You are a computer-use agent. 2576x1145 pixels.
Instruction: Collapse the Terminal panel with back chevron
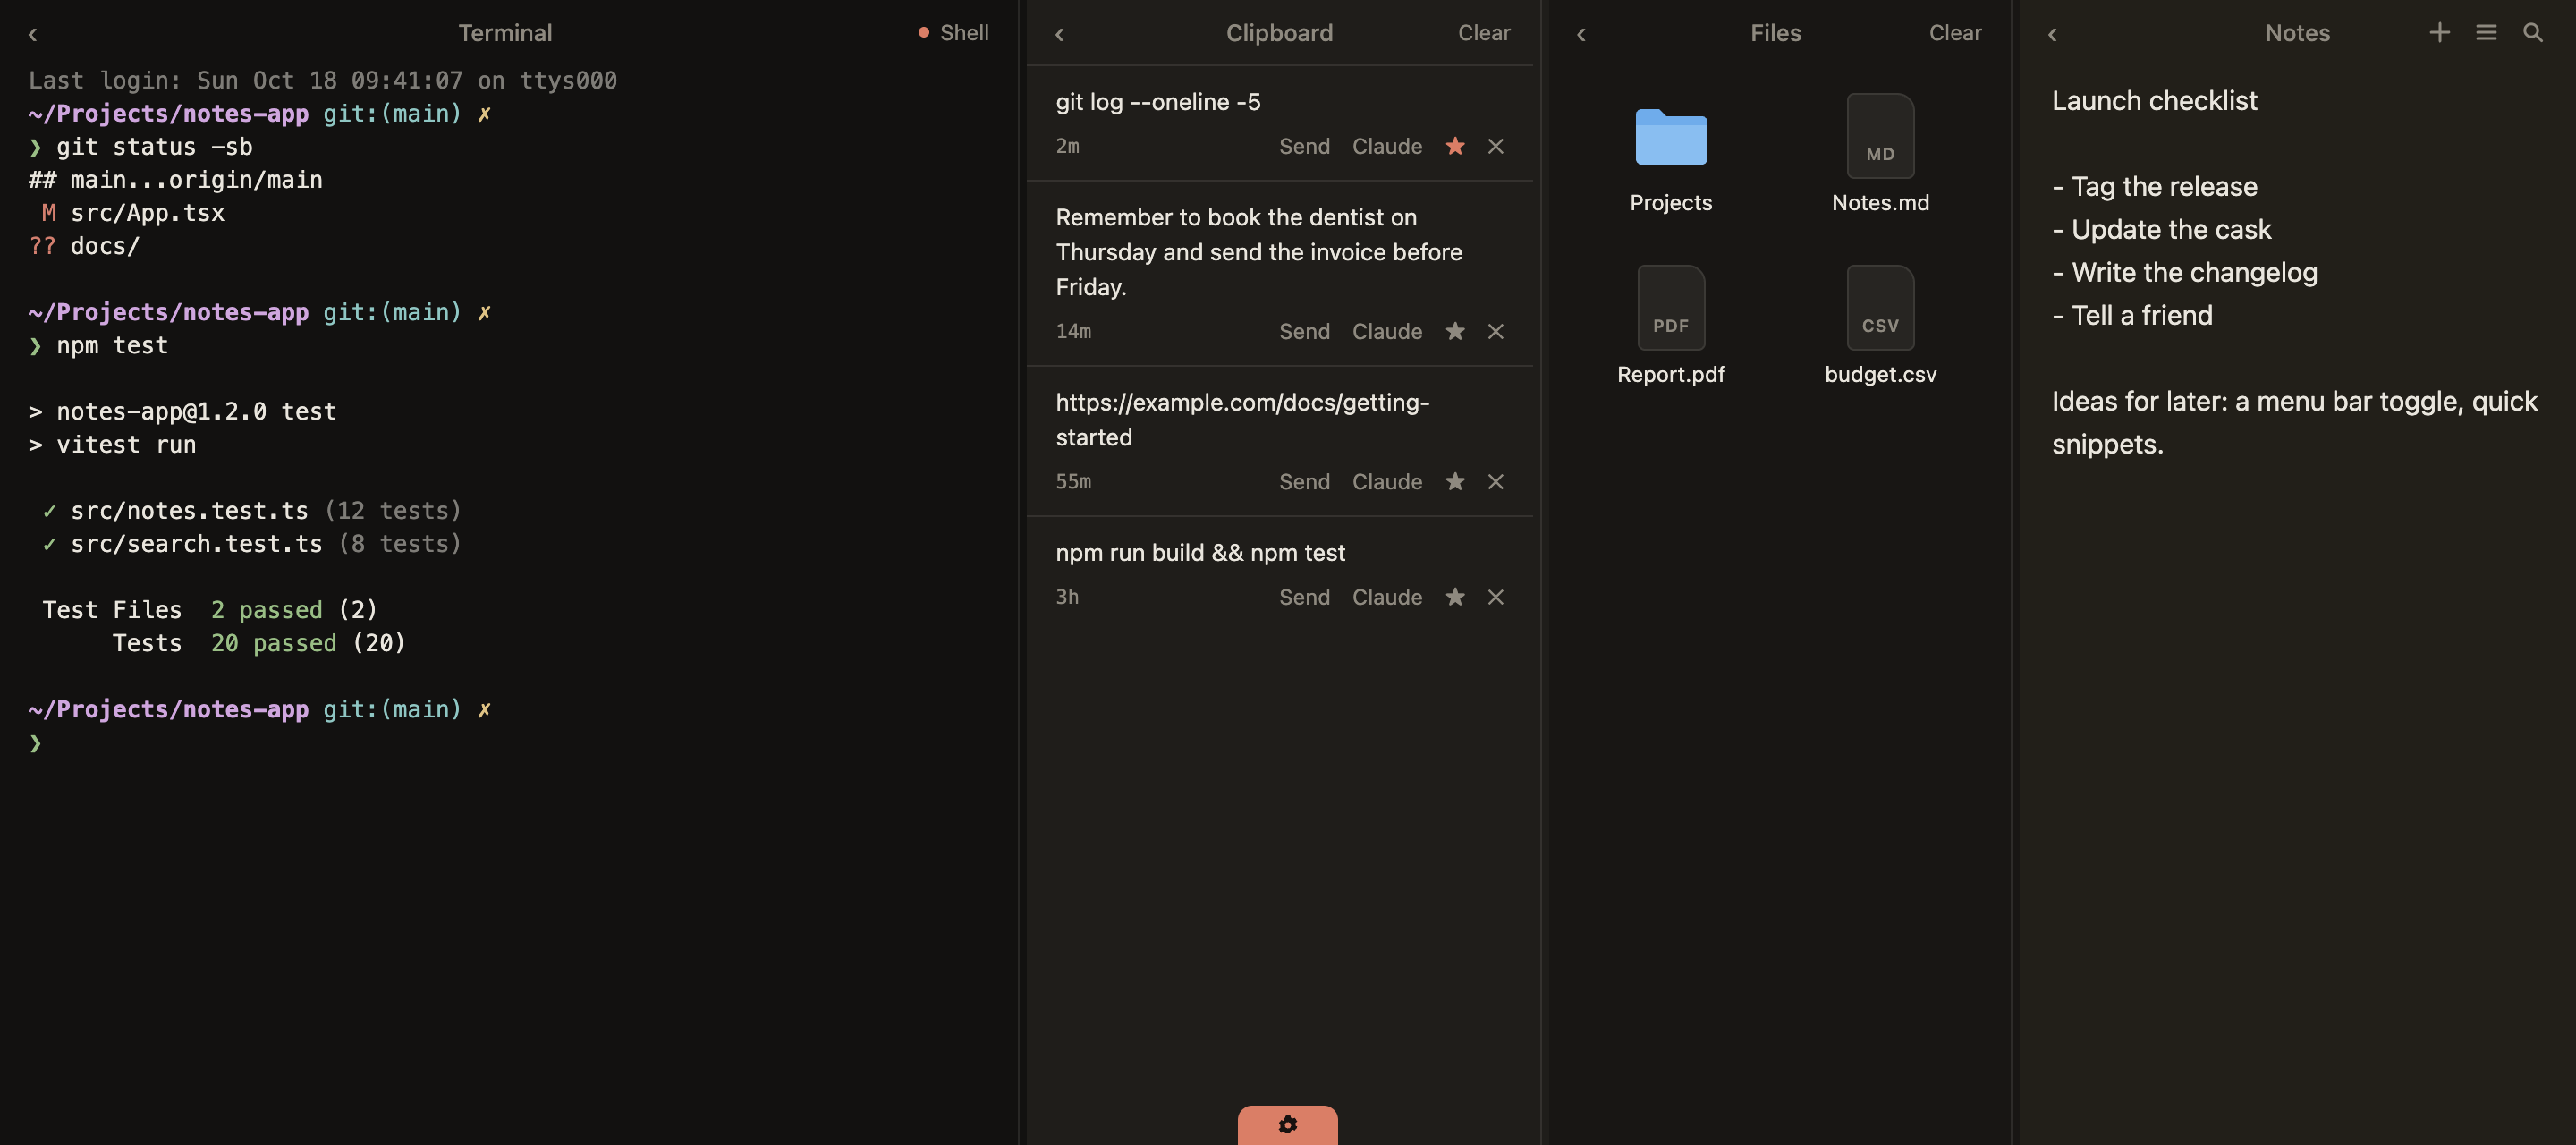32,34
